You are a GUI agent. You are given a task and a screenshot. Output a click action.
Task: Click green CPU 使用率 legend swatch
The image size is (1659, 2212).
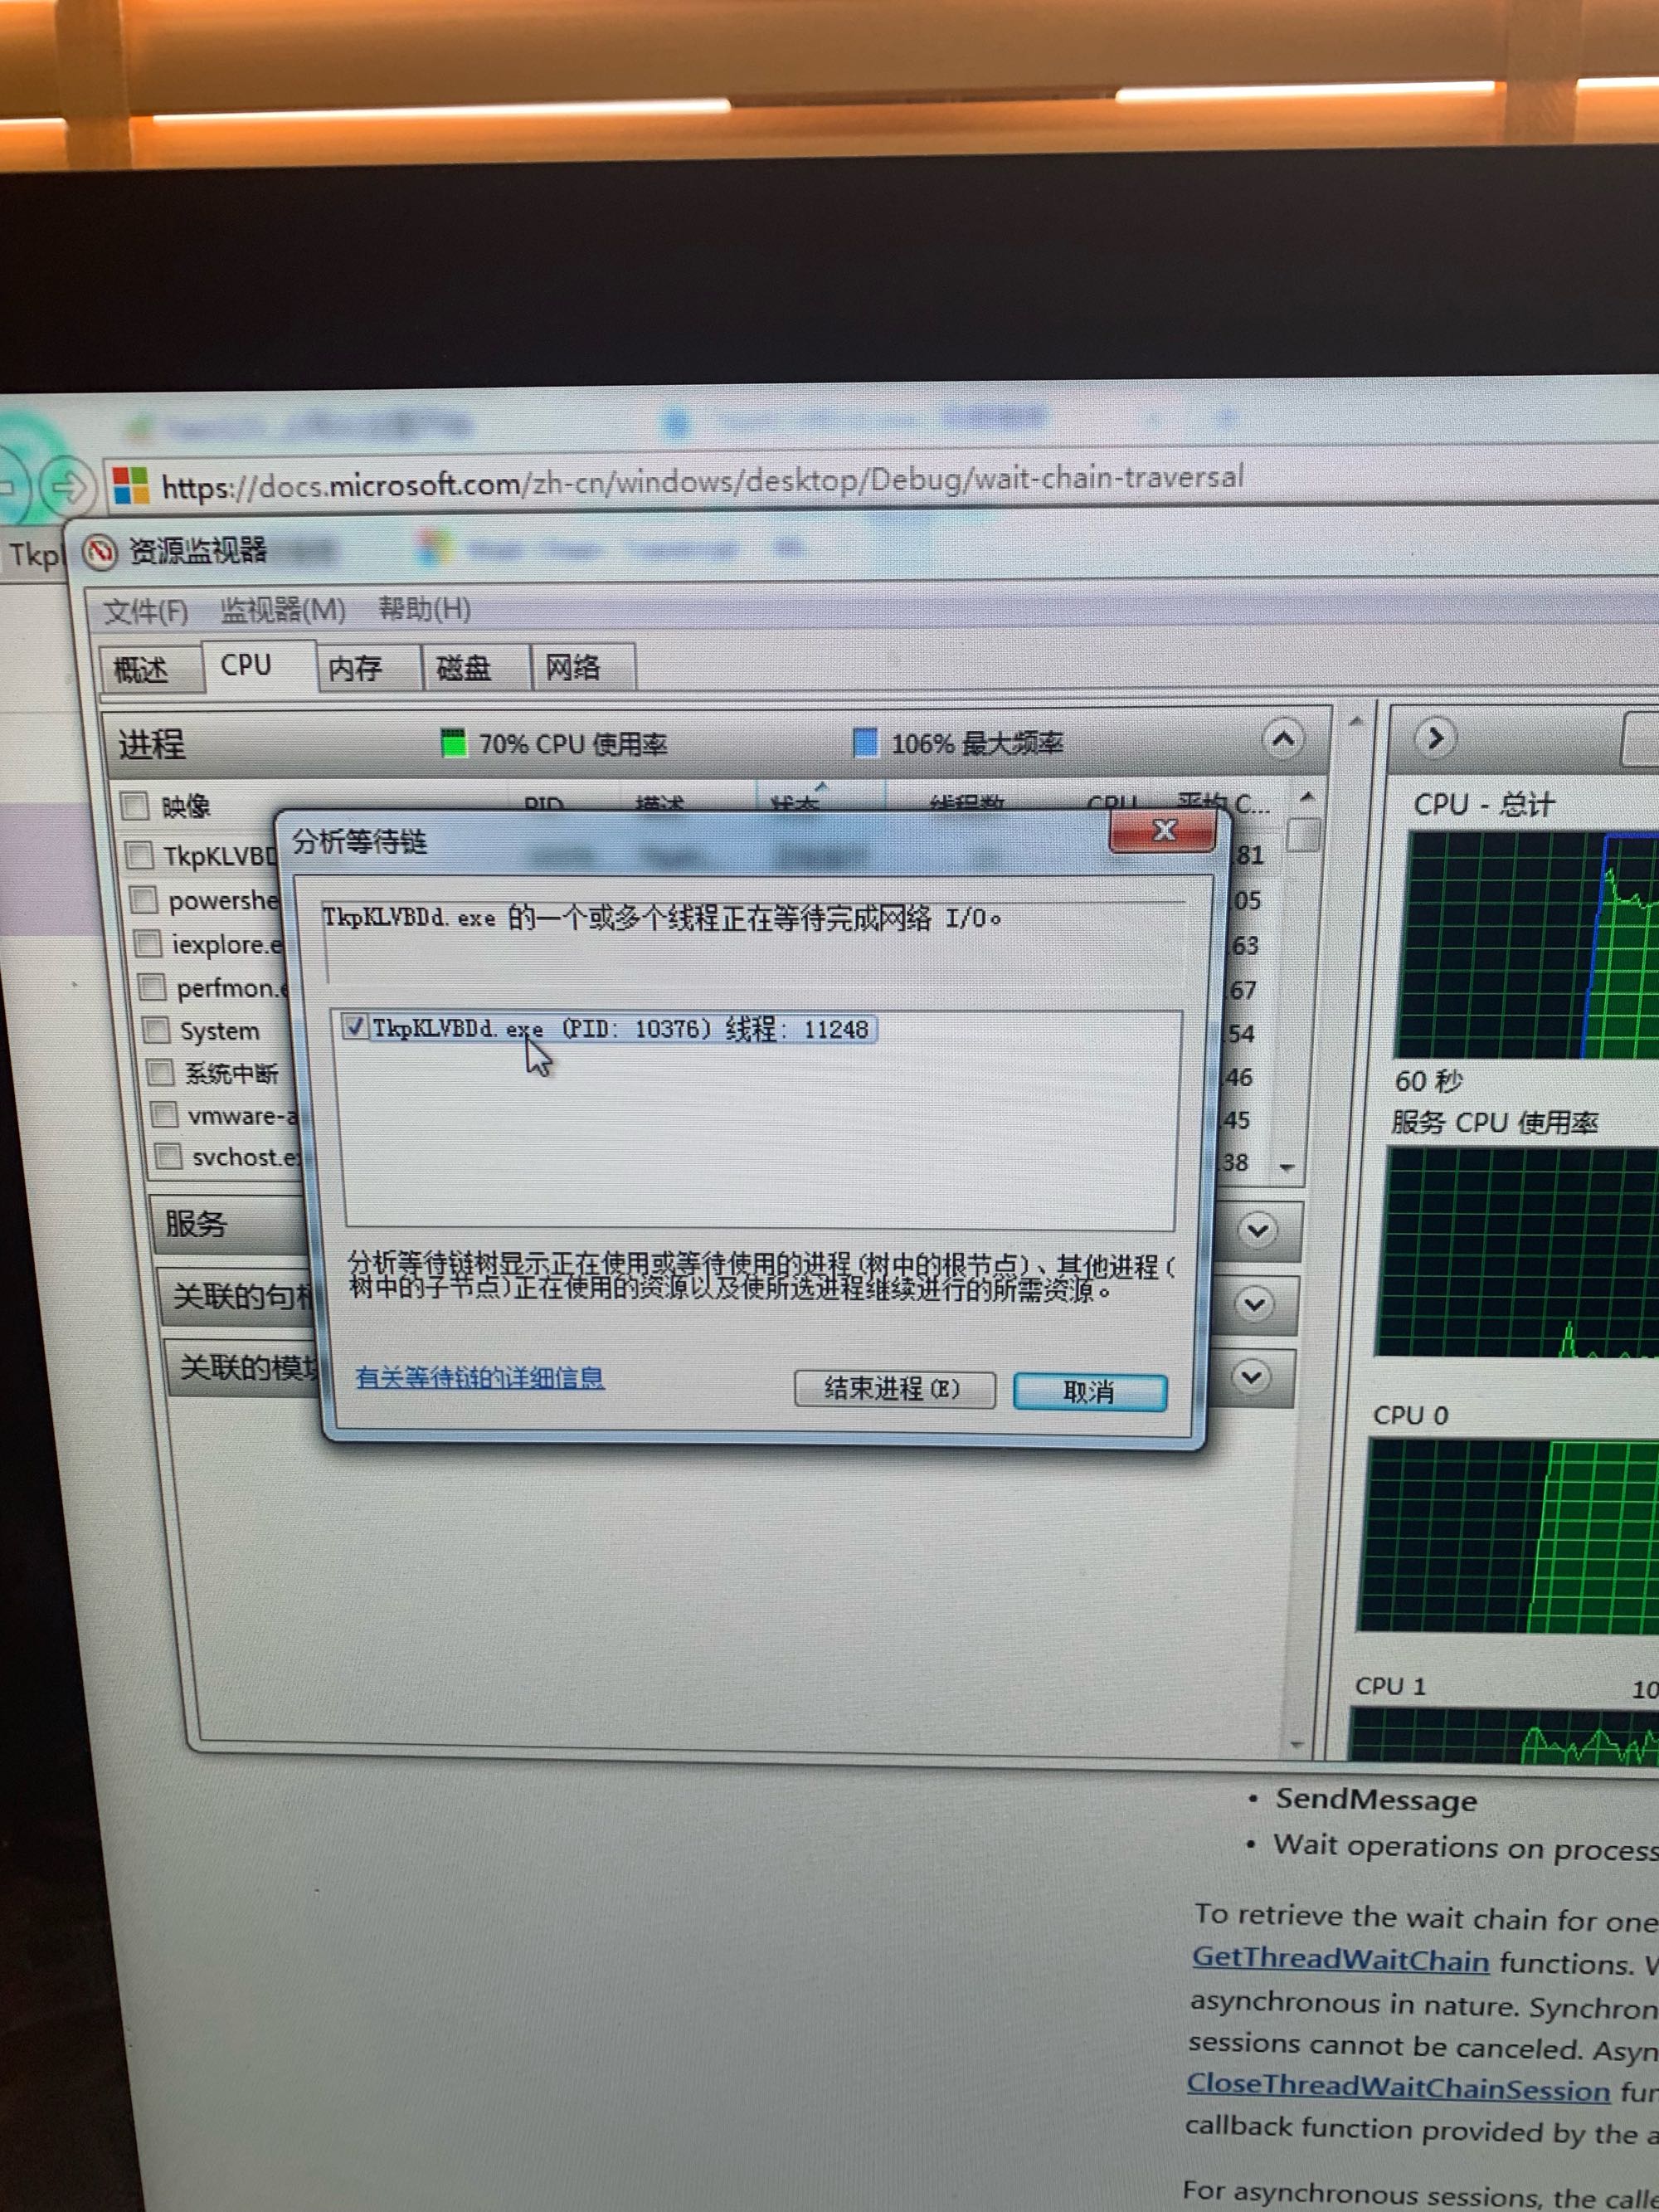click(x=453, y=743)
